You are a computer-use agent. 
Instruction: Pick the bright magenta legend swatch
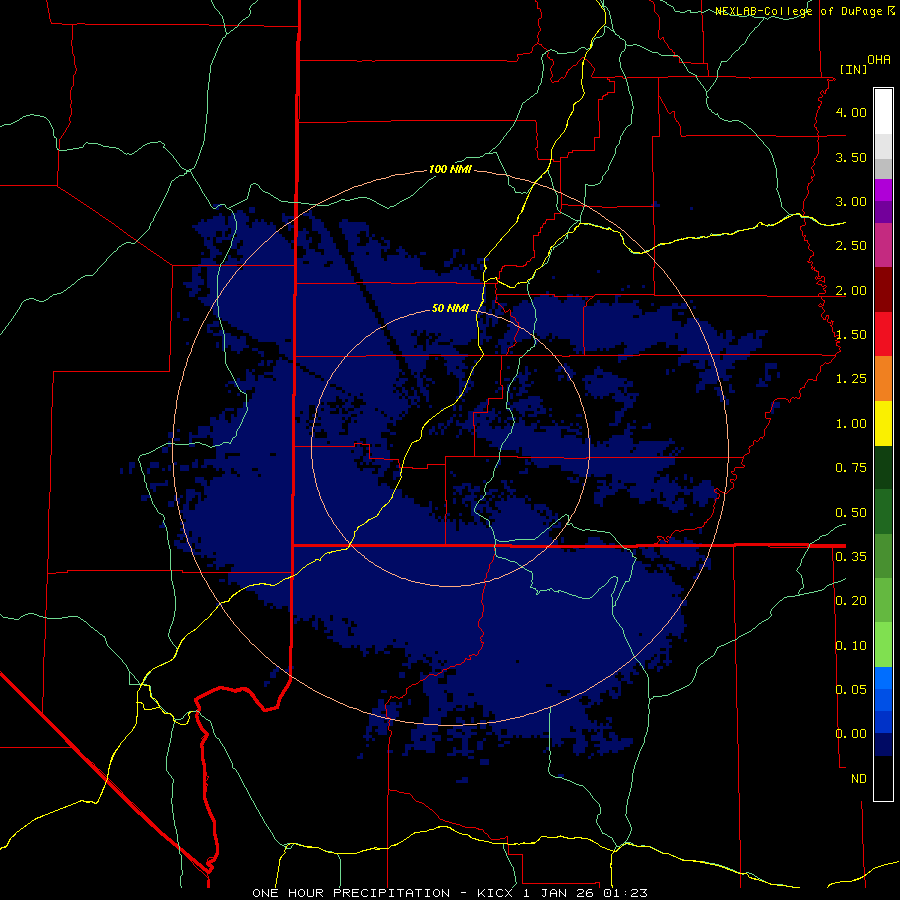(883, 190)
